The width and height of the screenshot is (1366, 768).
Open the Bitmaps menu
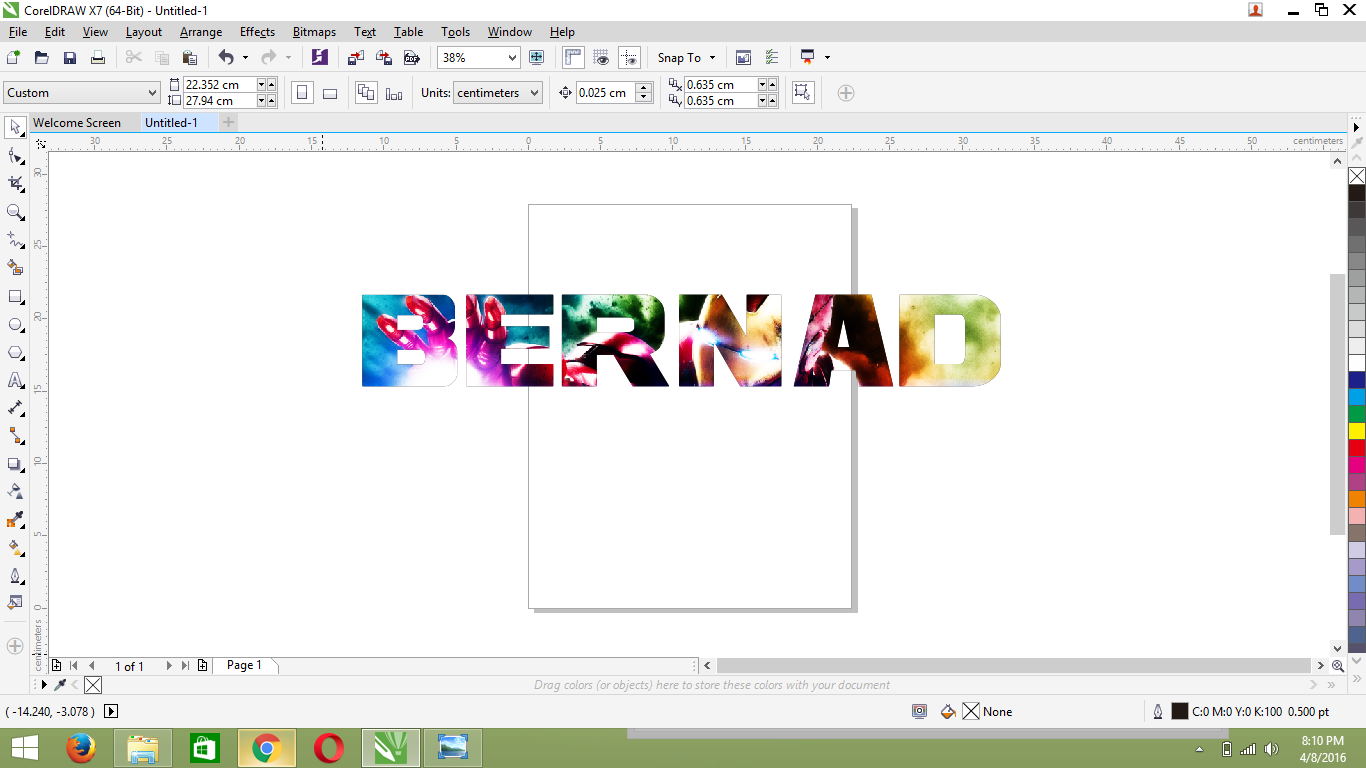pyautogui.click(x=314, y=31)
